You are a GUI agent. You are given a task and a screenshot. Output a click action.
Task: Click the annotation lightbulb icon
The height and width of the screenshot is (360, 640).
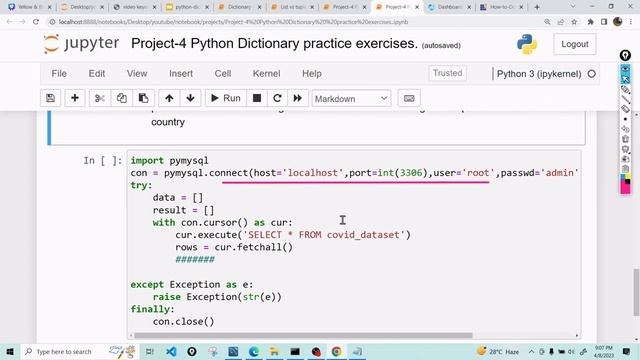(x=625, y=55)
